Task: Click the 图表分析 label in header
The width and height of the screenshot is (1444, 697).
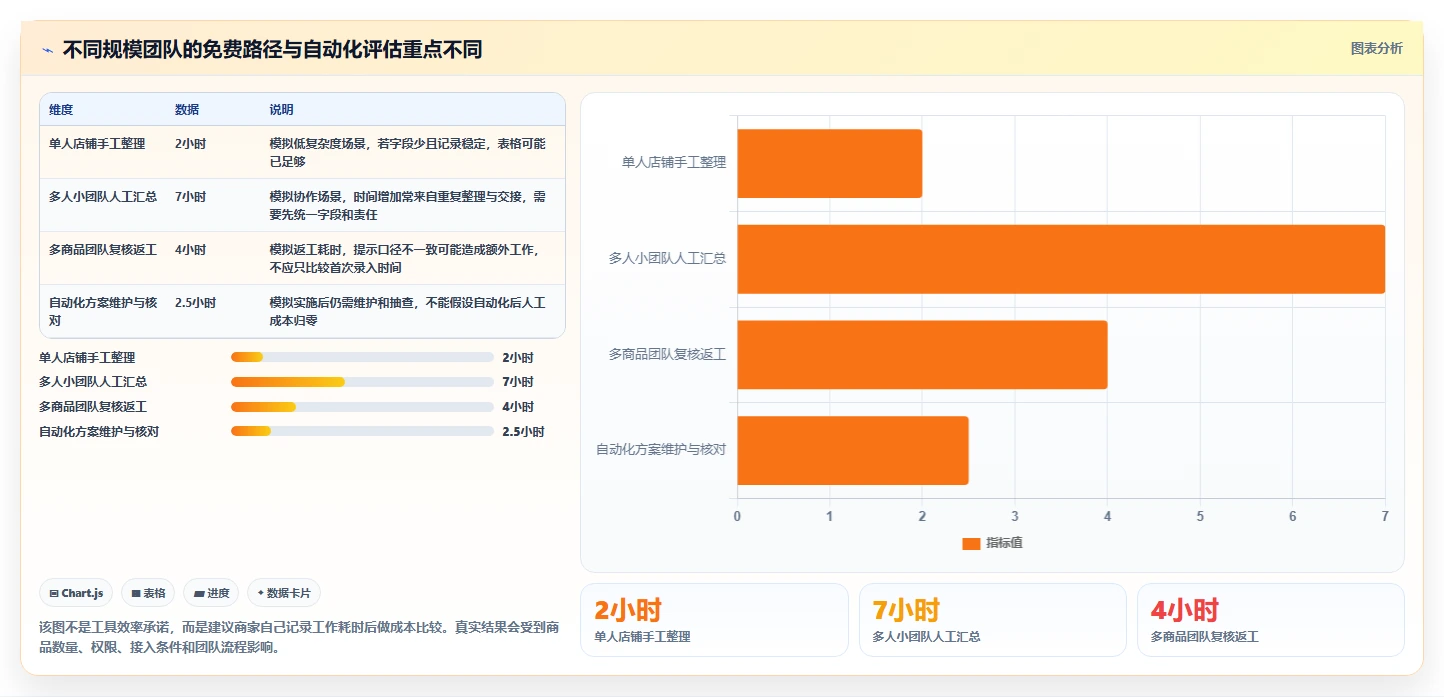Action: point(1376,48)
